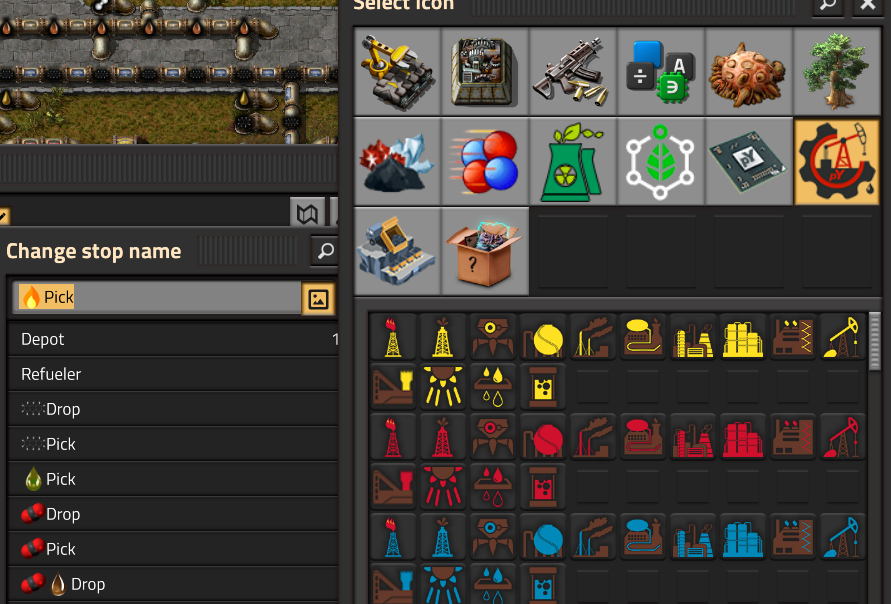Click the icon list vertical scrollbar
Viewport: 891px width, 604px height.
coord(875,342)
